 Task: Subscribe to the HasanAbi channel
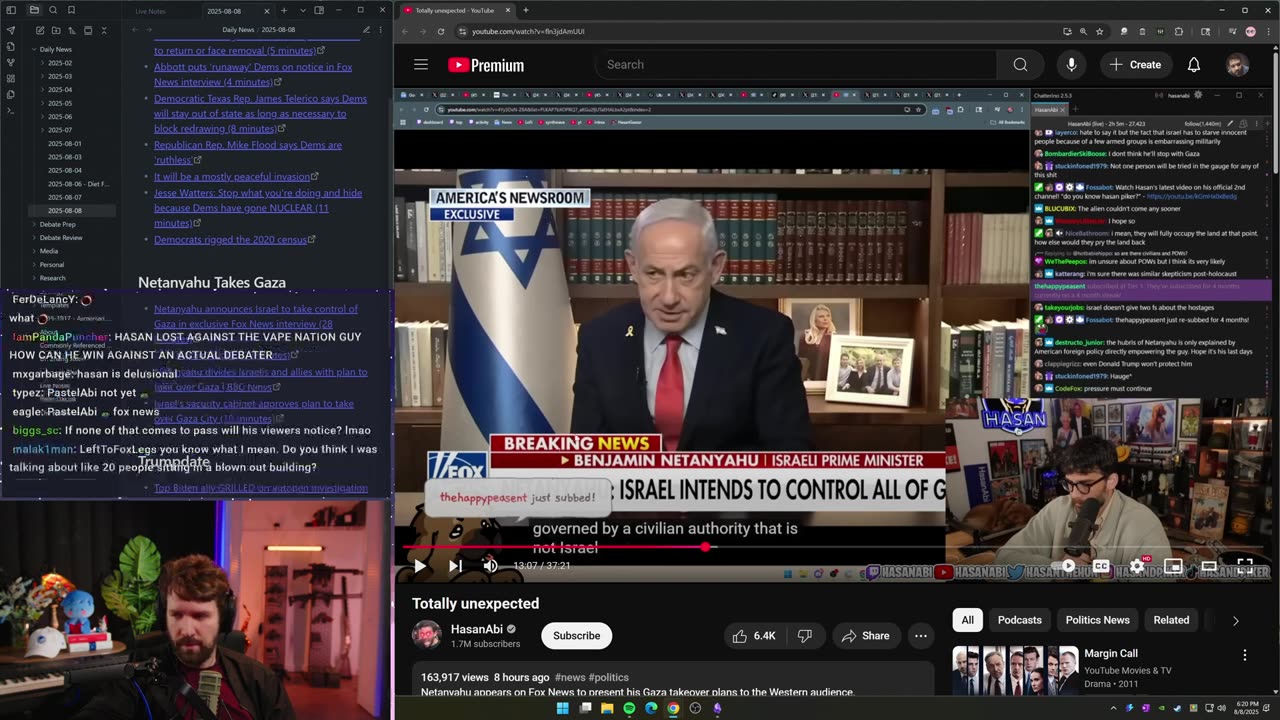point(576,636)
